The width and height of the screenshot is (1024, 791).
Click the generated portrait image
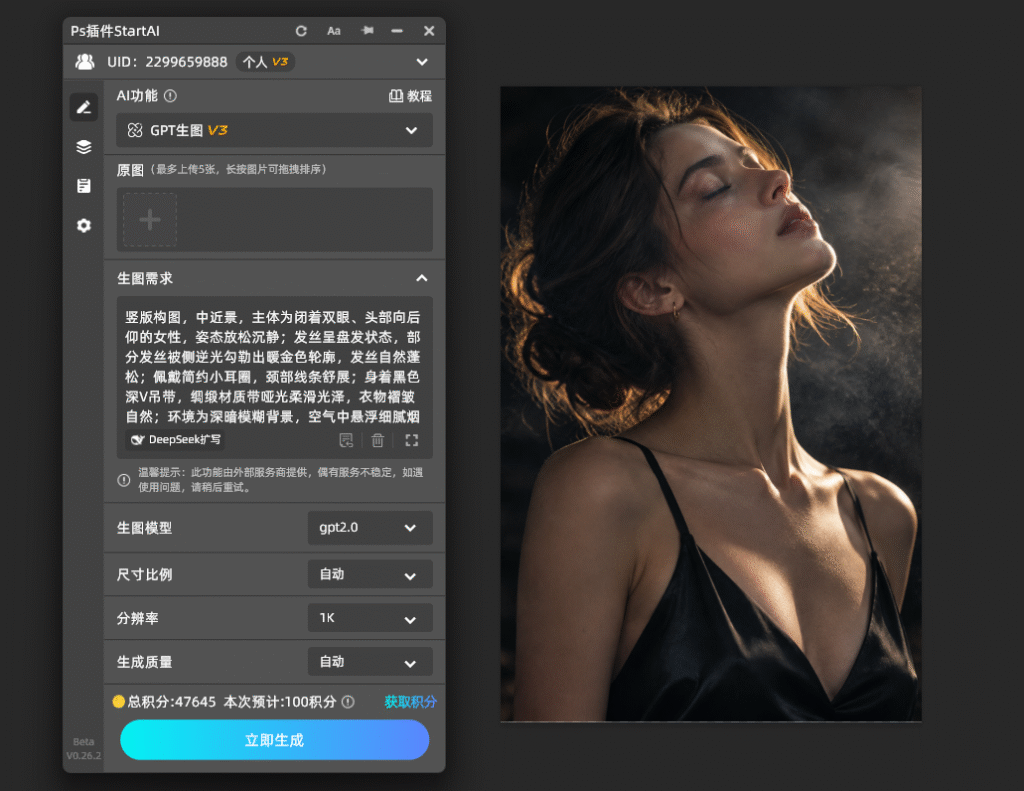tap(711, 404)
